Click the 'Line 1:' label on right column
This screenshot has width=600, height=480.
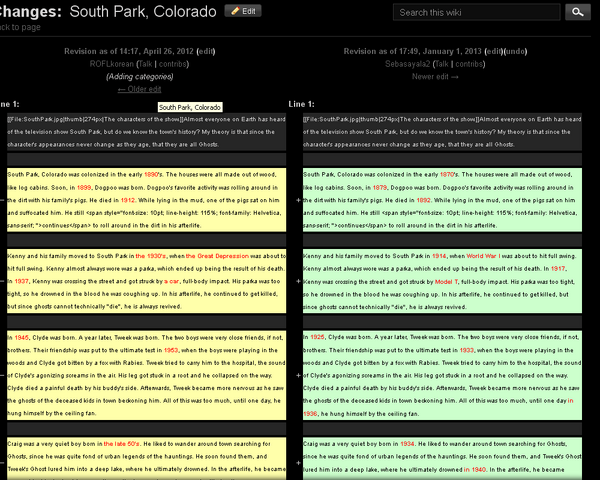(301, 104)
